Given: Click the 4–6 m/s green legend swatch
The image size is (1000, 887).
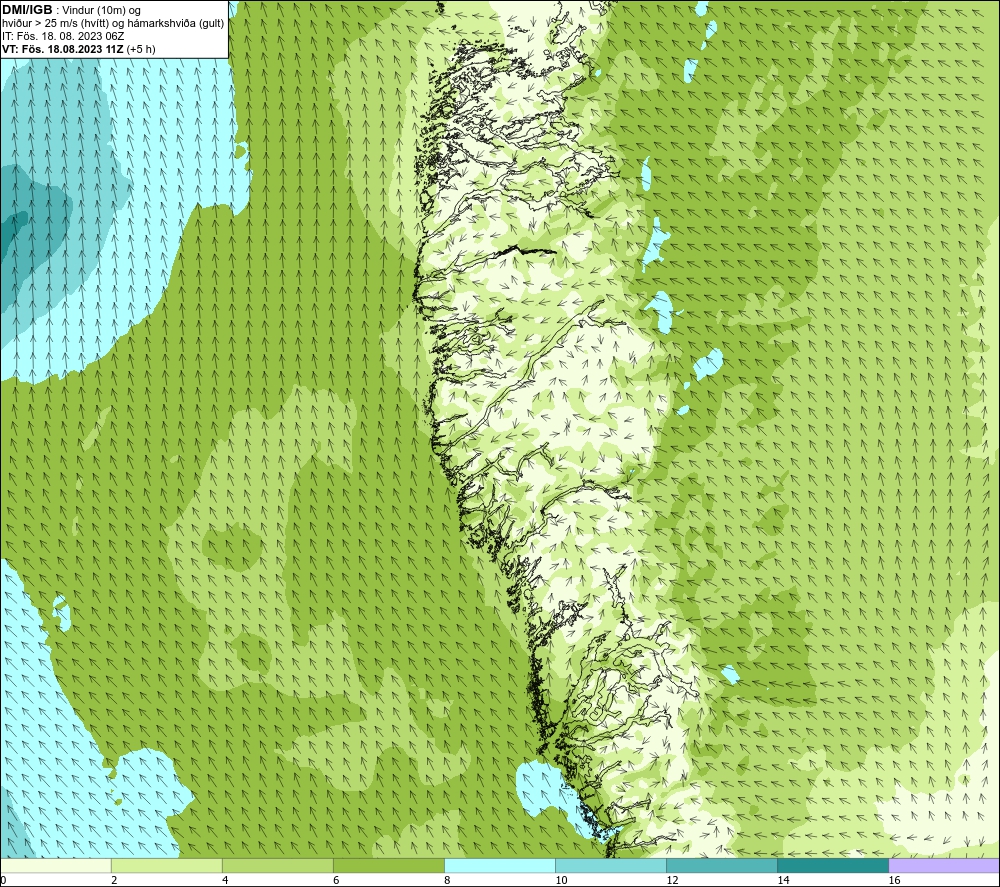Looking at the screenshot, I should pyautogui.click(x=277, y=865).
